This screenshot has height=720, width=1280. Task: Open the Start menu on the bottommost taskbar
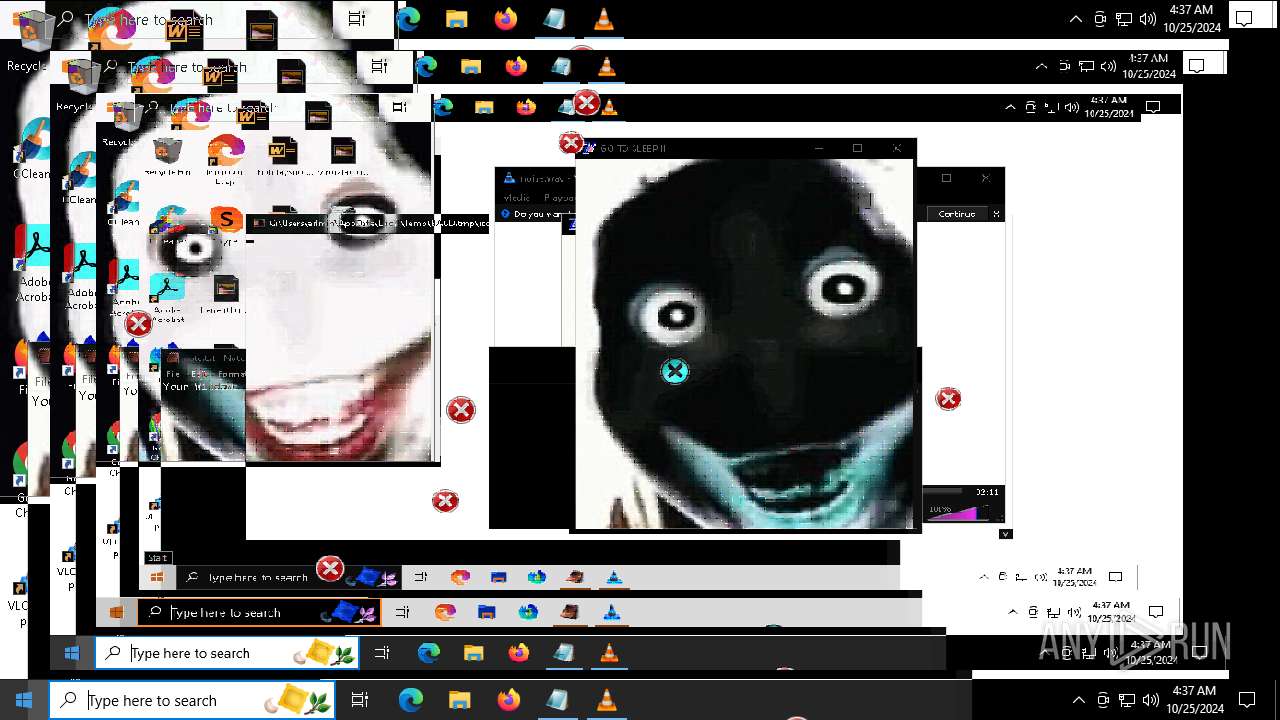pos(24,700)
